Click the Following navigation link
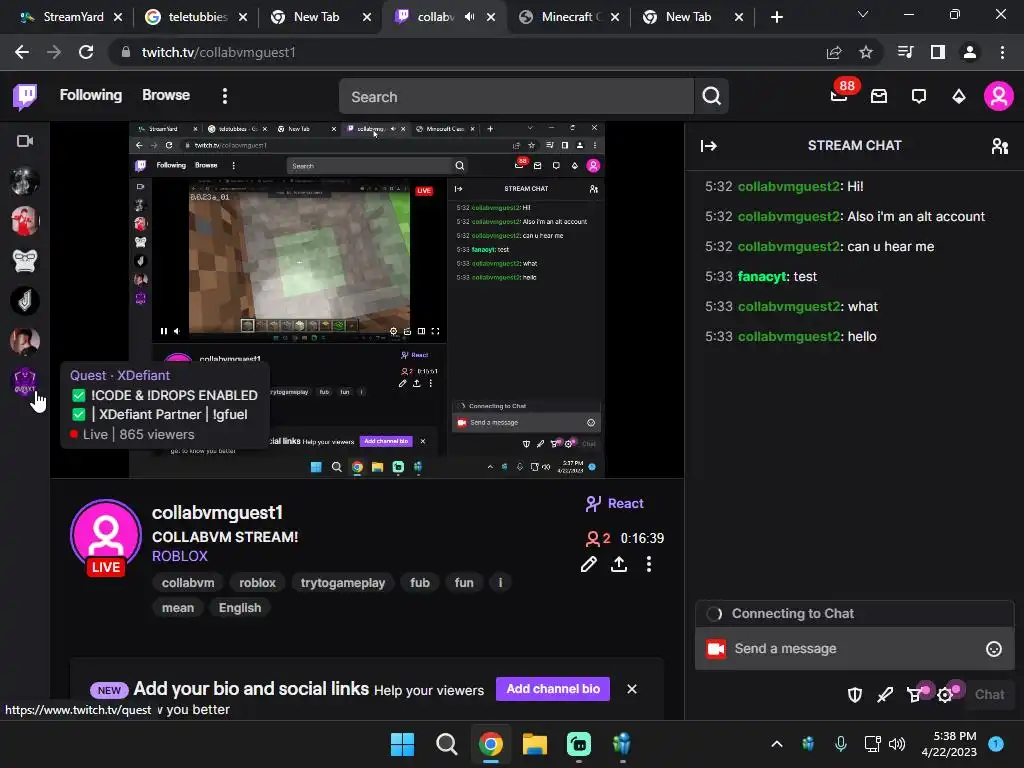 [91, 95]
